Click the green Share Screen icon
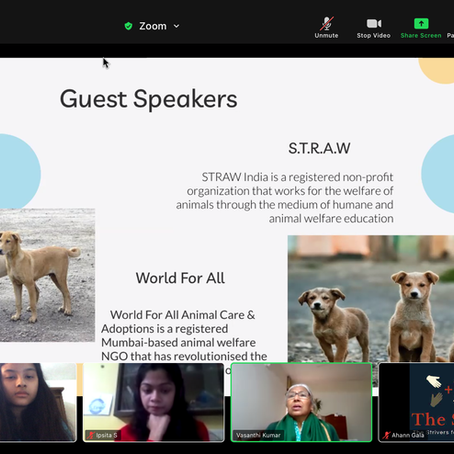The width and height of the screenshot is (454, 454). tap(421, 24)
